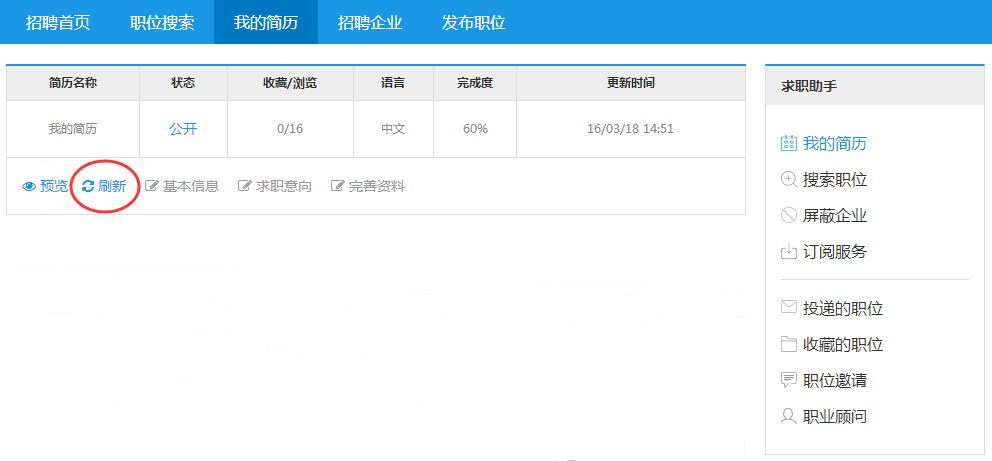Click the magnifier icon for 搜索职位

(x=788, y=179)
